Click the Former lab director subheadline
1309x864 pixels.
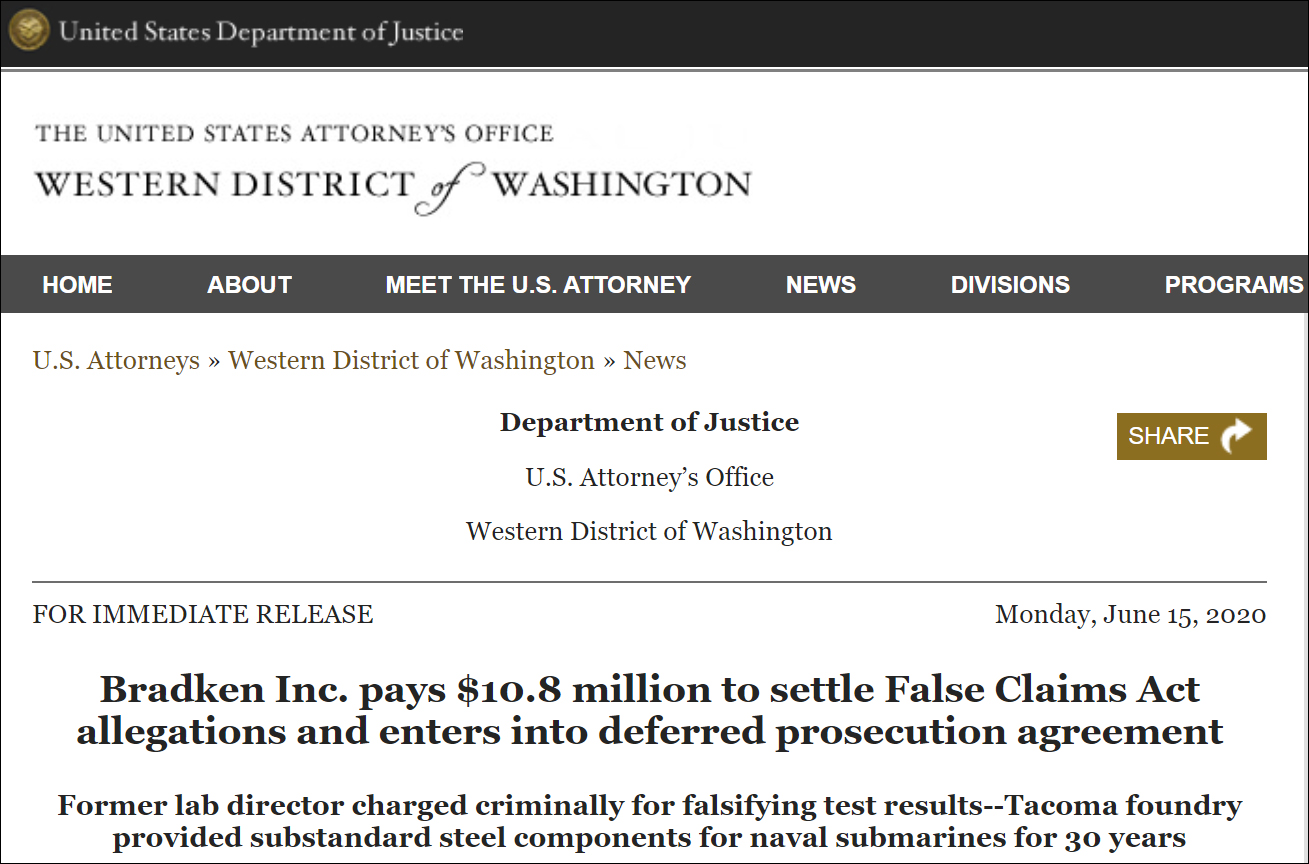tap(650, 821)
